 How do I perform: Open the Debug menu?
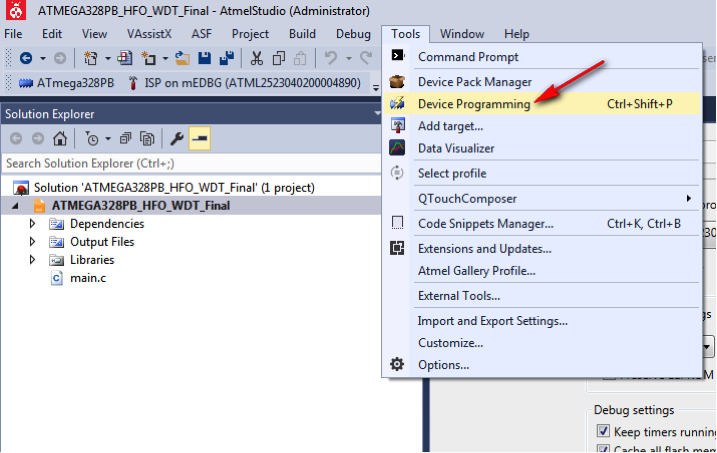(x=353, y=34)
